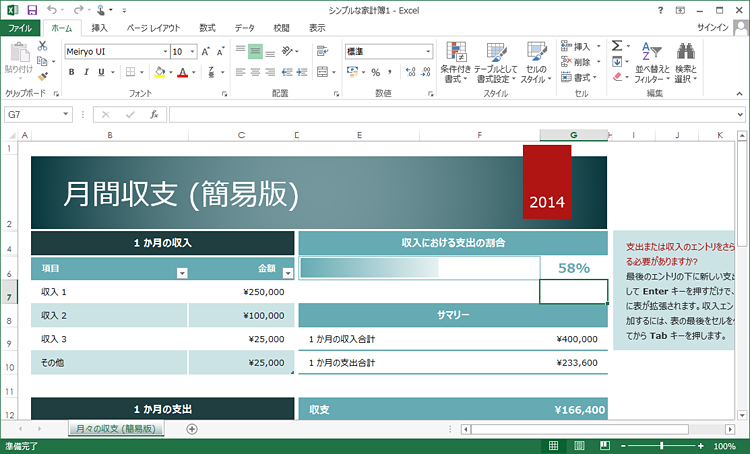750x454 pixels.
Task: Expand the formula bar chevron
Action: [x=740, y=114]
